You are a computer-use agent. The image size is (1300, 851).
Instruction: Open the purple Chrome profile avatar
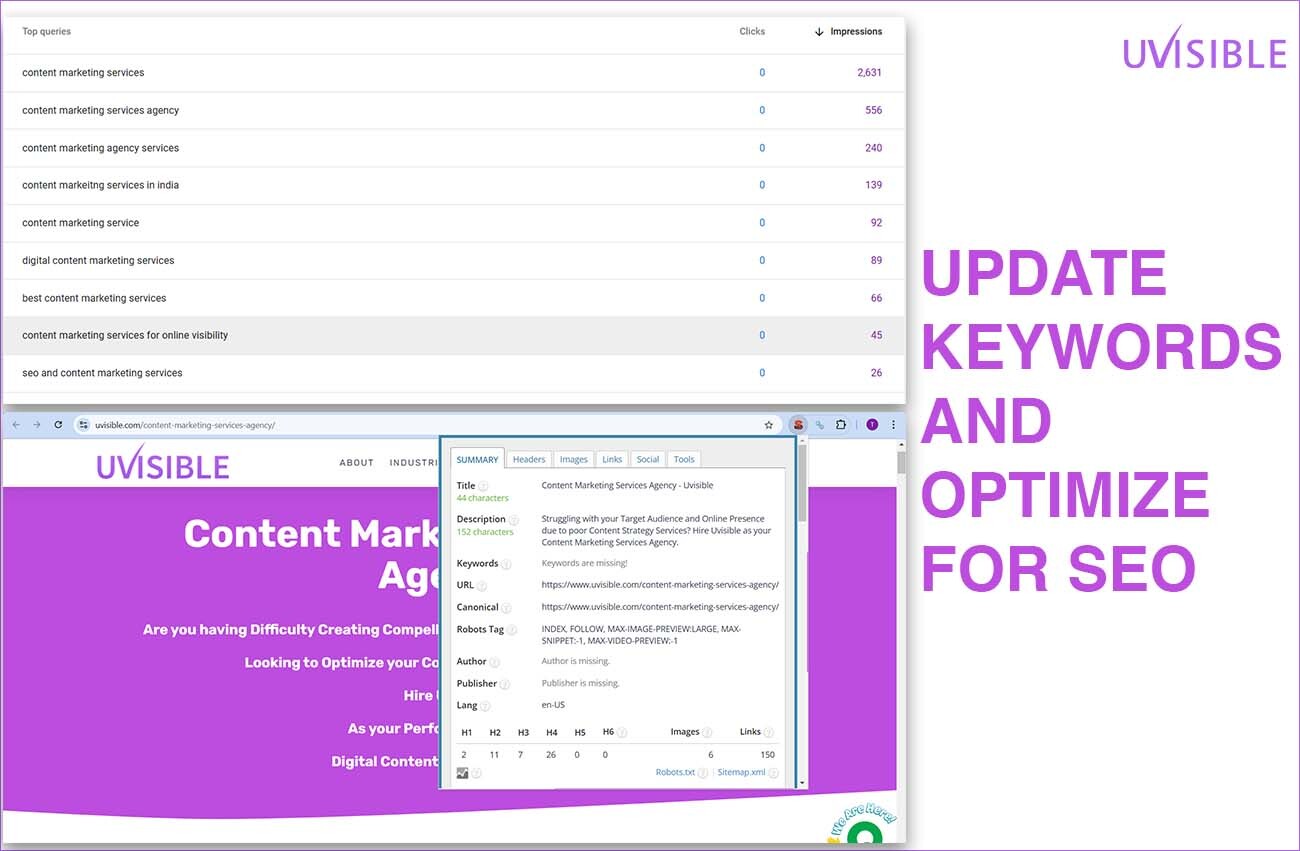[x=872, y=425]
